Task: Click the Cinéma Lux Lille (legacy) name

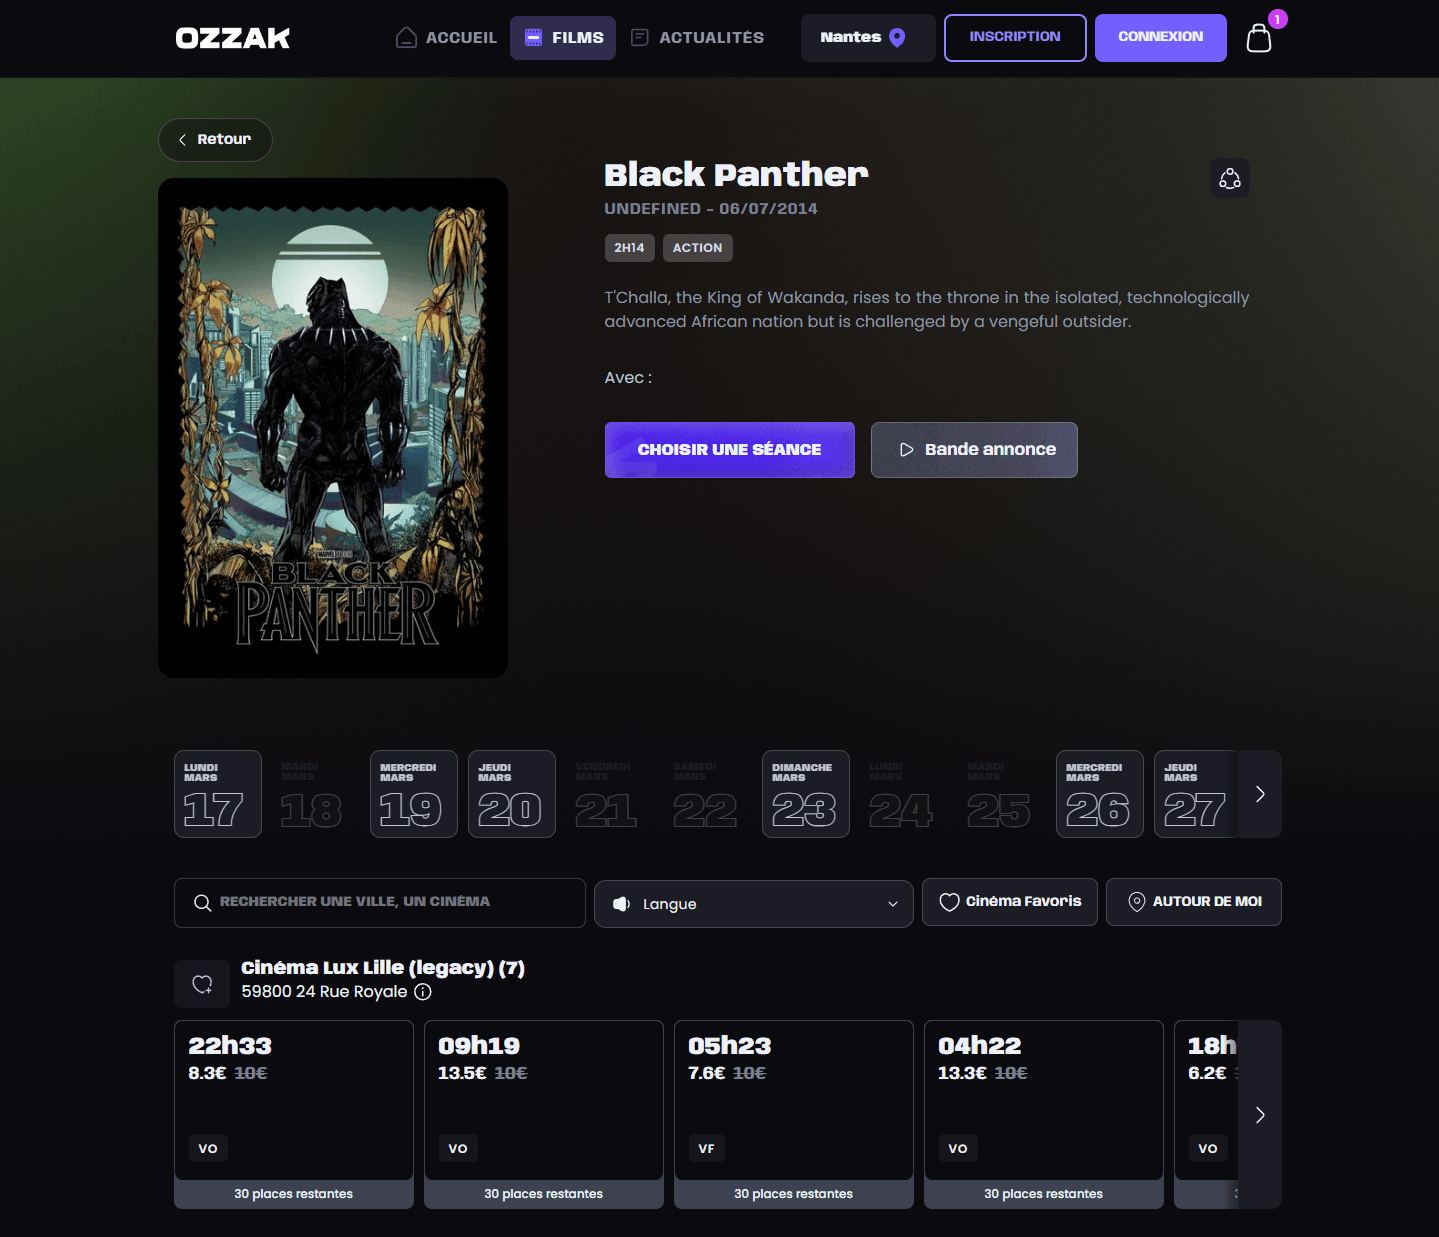Action: pyautogui.click(x=383, y=968)
